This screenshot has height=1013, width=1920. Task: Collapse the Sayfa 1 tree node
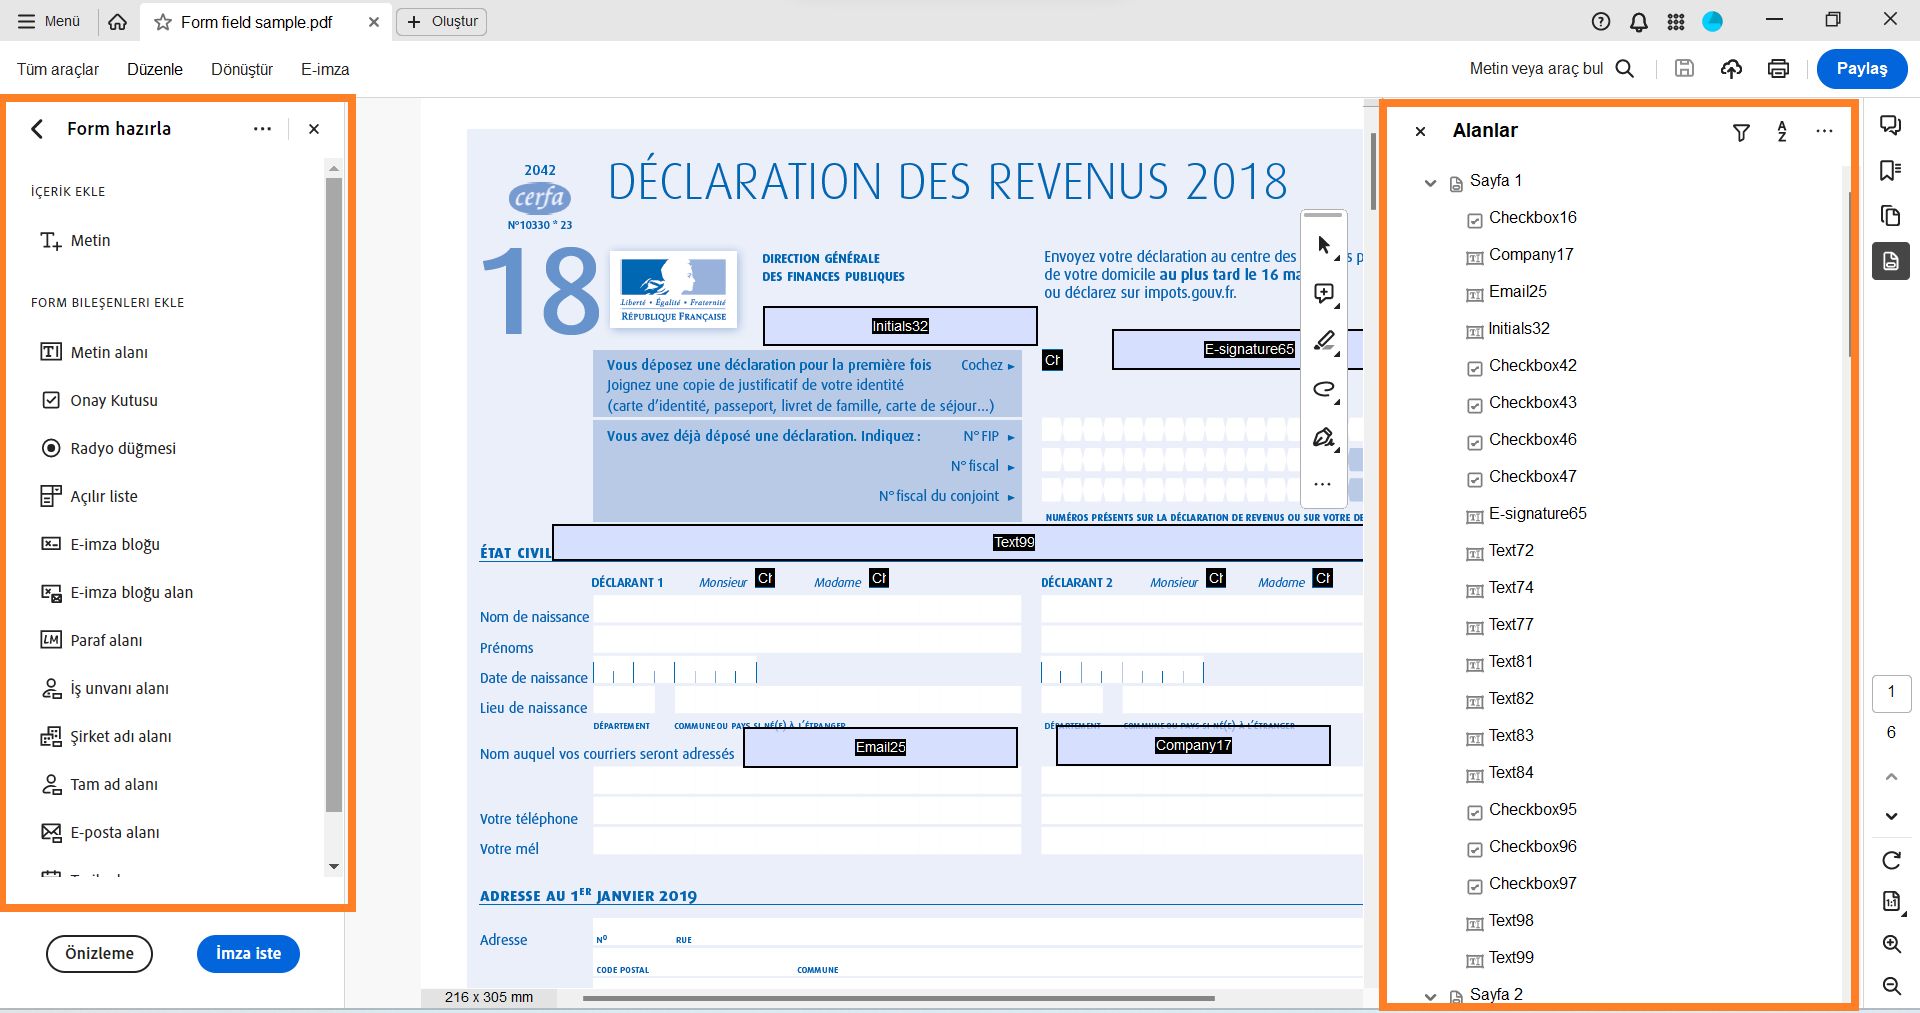click(1430, 182)
